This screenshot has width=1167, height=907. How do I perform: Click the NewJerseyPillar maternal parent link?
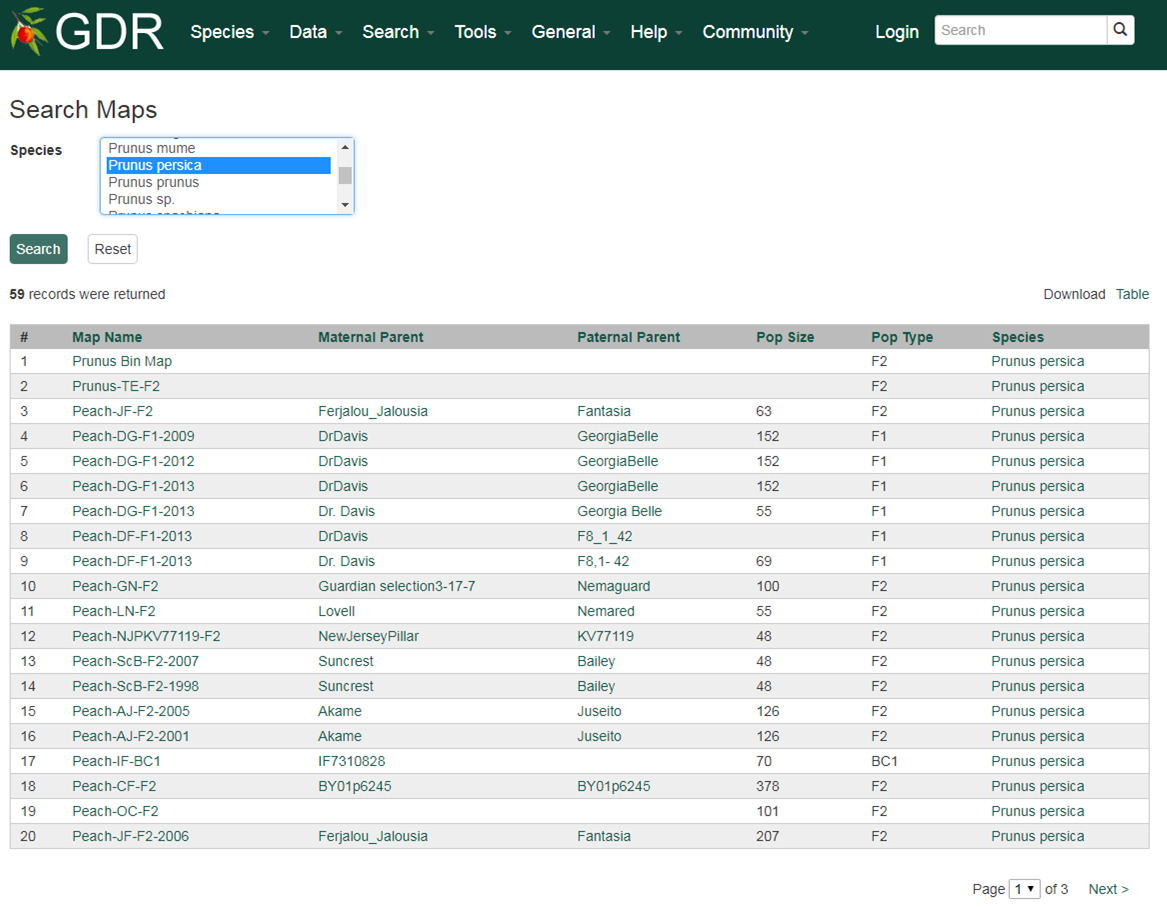368,636
